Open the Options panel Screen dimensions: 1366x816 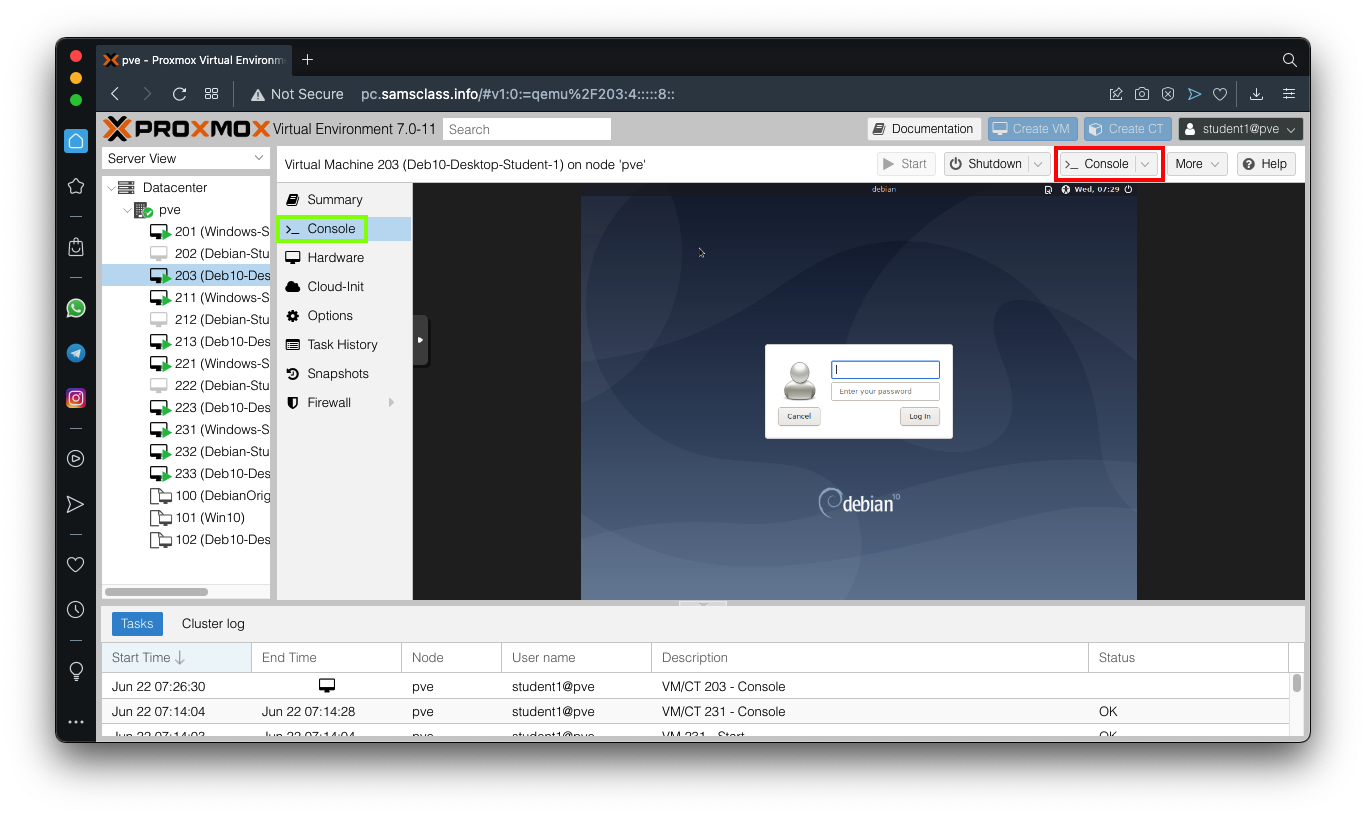tap(344, 316)
